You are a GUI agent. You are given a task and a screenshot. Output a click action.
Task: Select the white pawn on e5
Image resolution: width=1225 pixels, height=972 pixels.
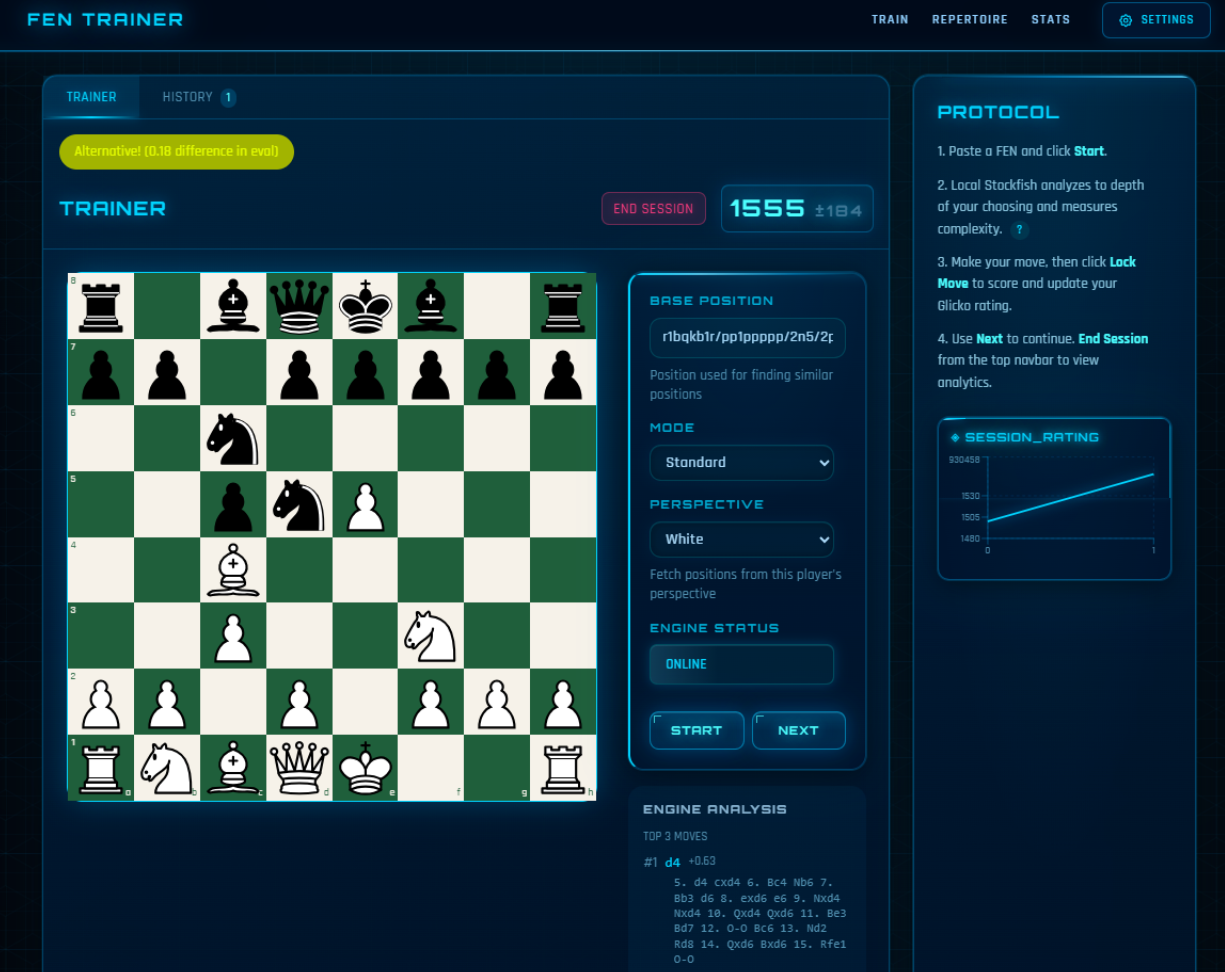[365, 504]
